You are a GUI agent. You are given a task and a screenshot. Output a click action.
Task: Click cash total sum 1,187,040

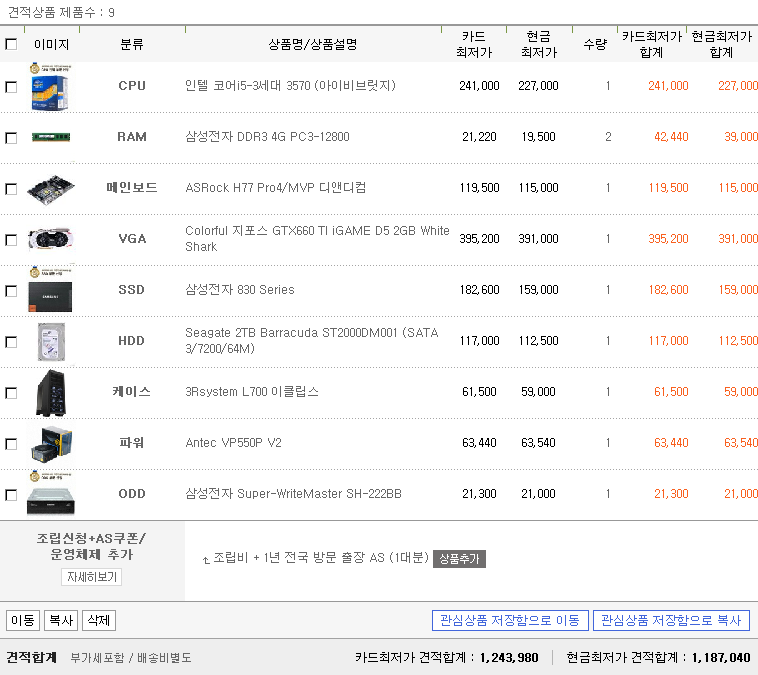(x=721, y=658)
